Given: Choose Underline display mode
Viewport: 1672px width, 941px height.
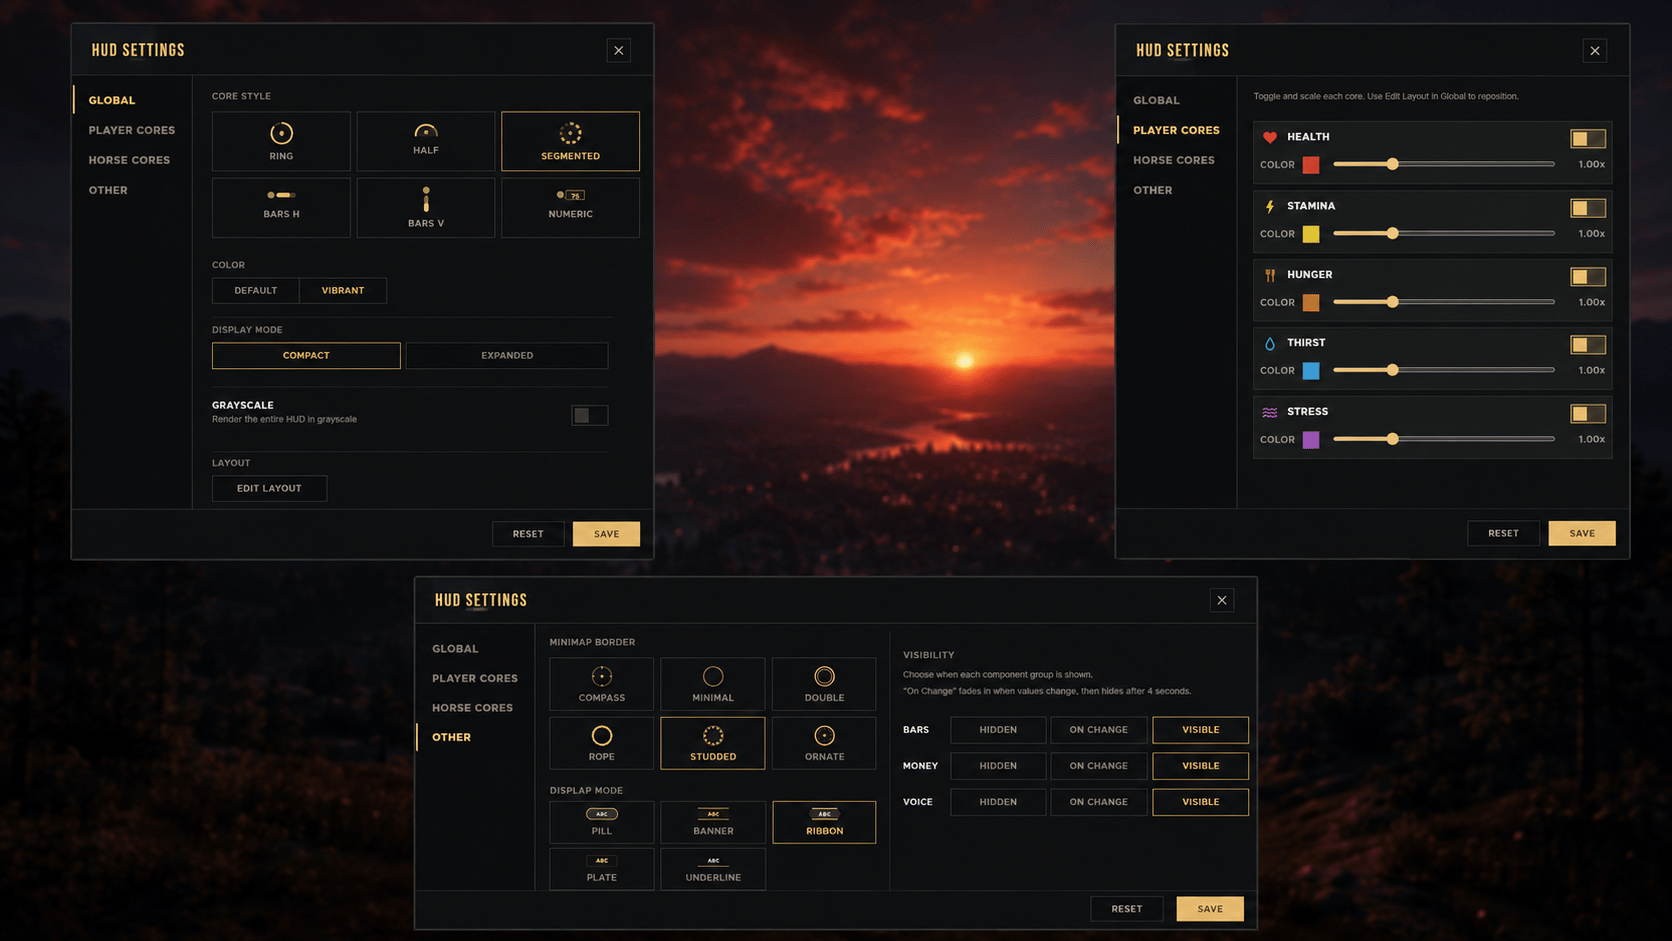Looking at the screenshot, I should (x=713, y=869).
